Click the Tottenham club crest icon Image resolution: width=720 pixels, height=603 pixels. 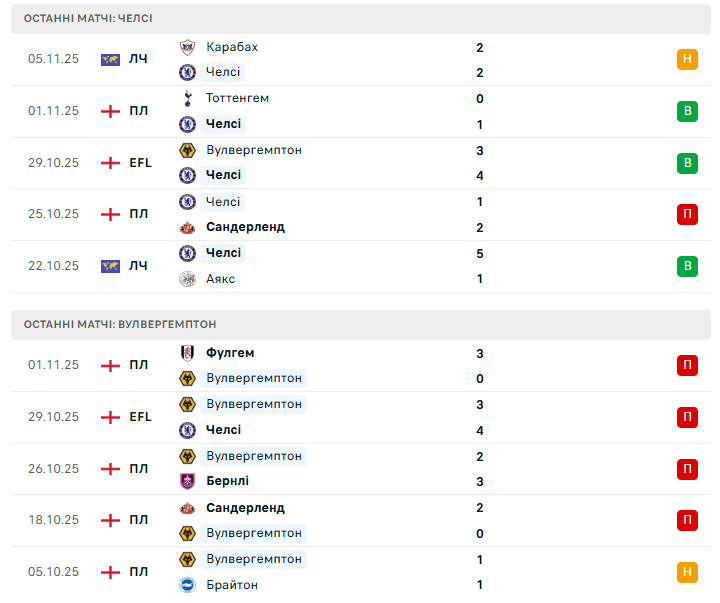[x=187, y=98]
